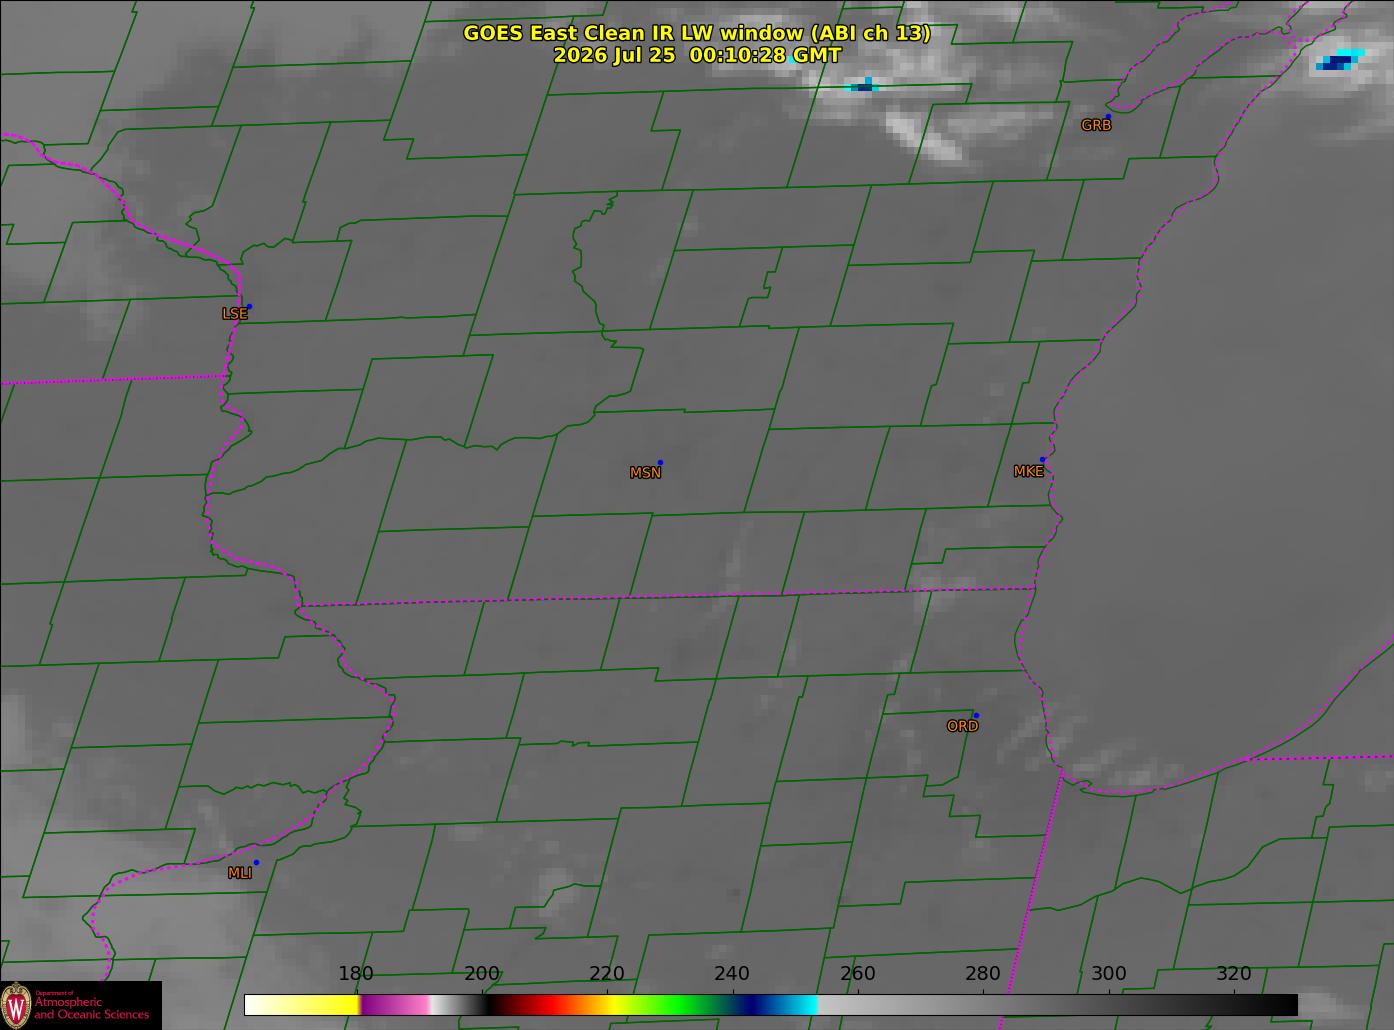The image size is (1394, 1030).
Task: Click the cyan section of the colorbar
Action: pos(797,1004)
